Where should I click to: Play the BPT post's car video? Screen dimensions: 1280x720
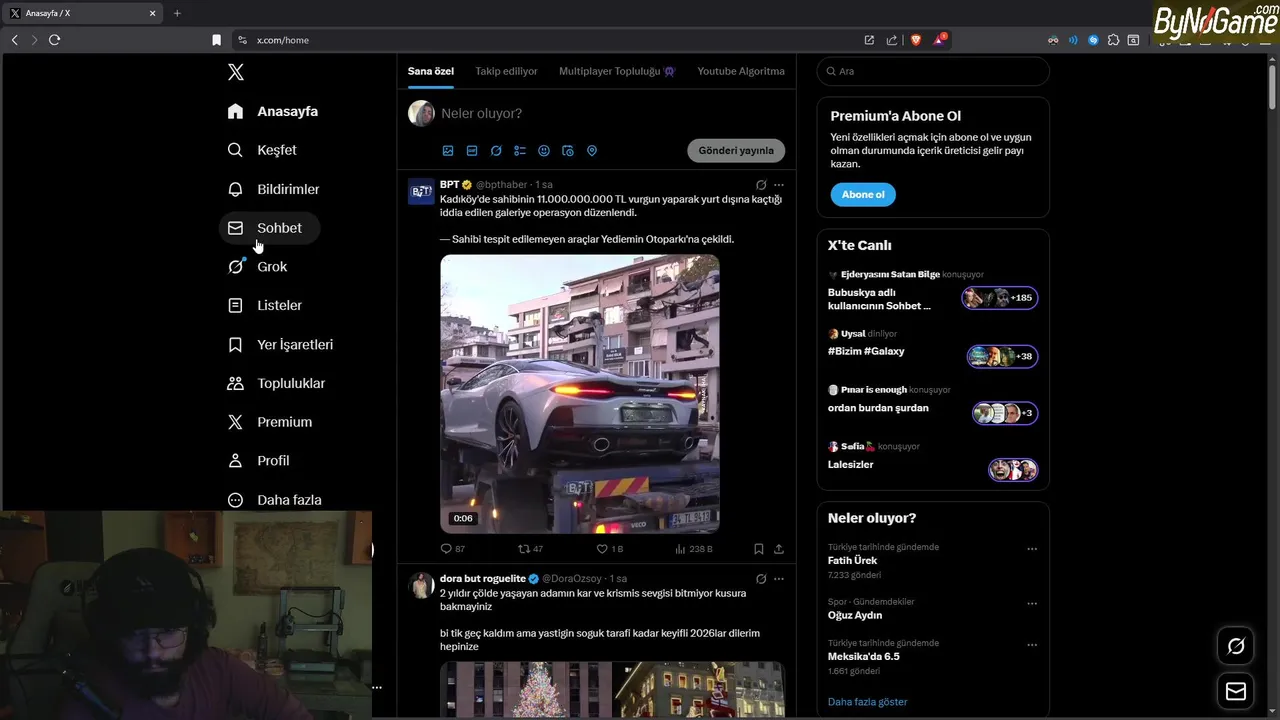point(580,394)
